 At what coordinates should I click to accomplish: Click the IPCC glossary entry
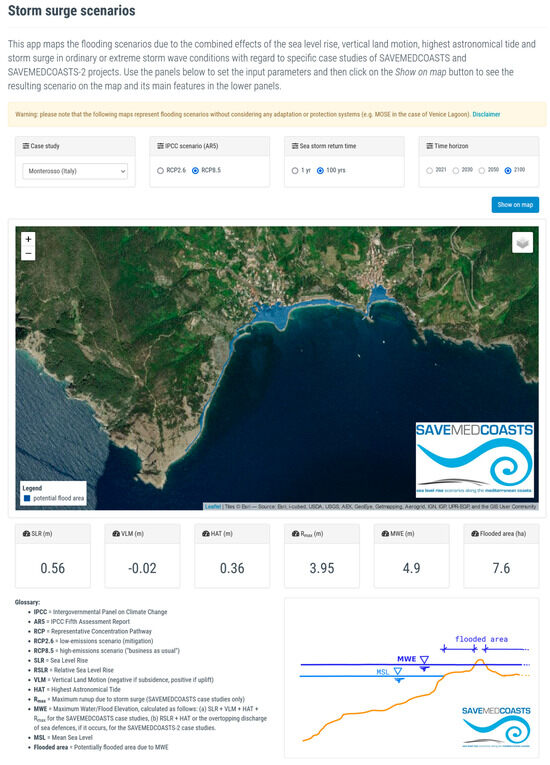101,612
